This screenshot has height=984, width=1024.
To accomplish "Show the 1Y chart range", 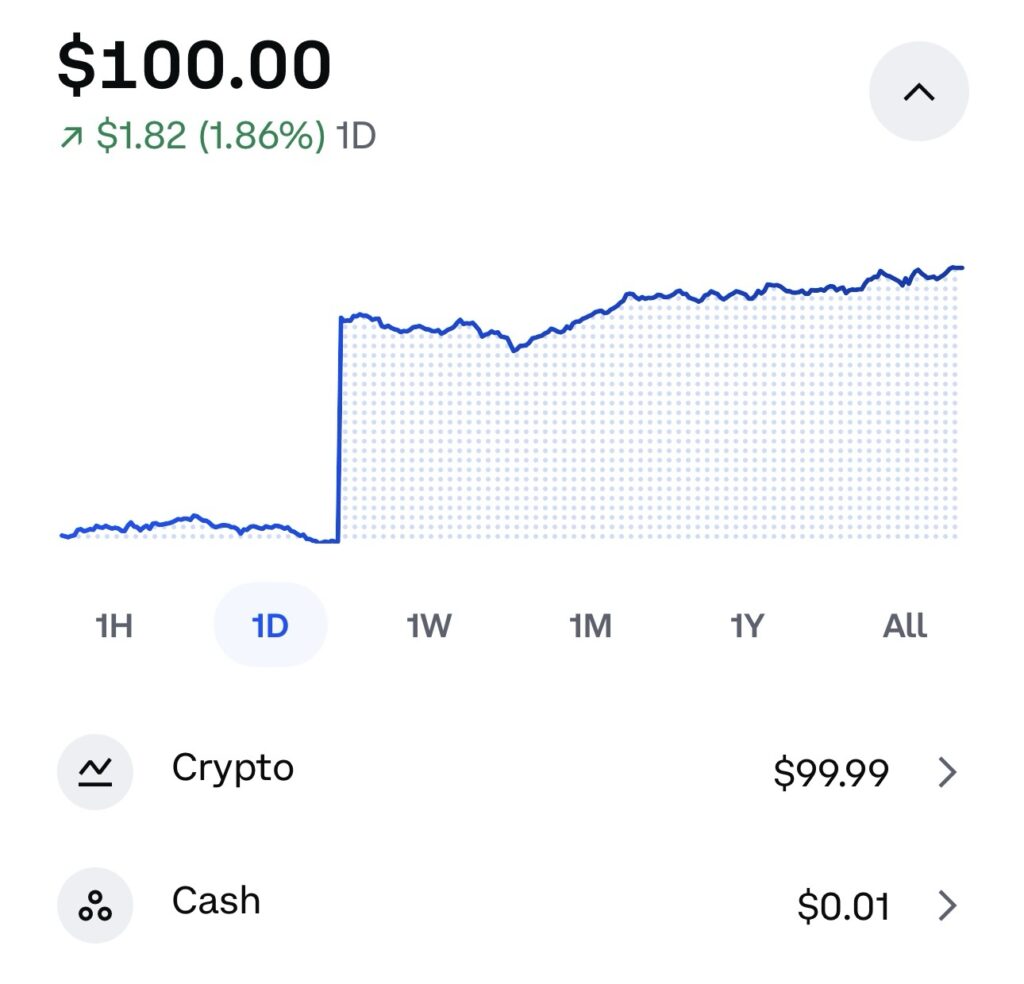I will 747,626.
